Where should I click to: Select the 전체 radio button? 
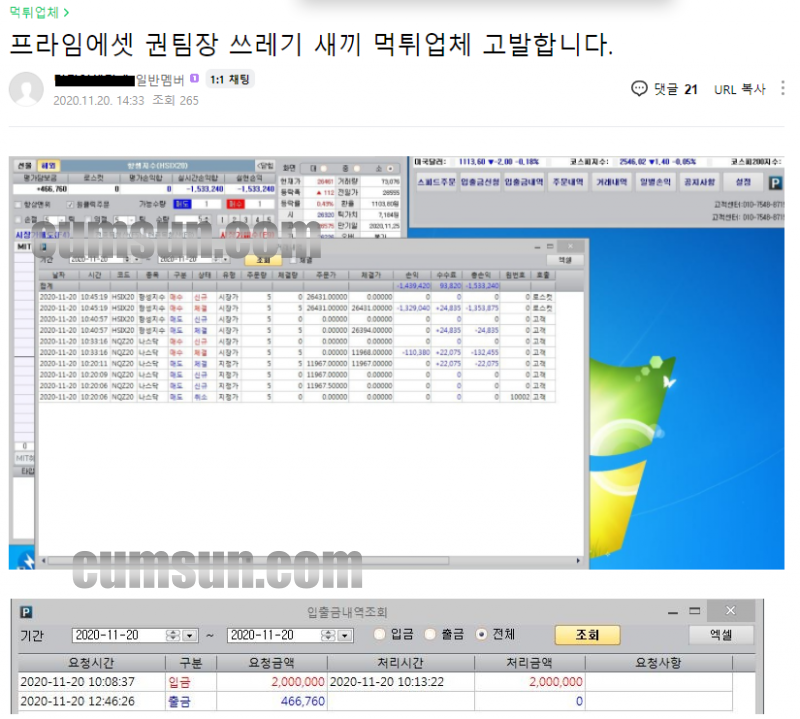click(482, 635)
